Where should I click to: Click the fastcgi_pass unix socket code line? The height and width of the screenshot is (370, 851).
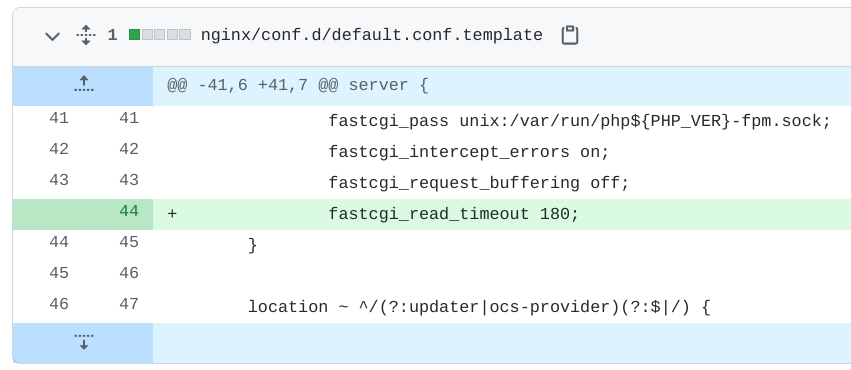tap(579, 122)
